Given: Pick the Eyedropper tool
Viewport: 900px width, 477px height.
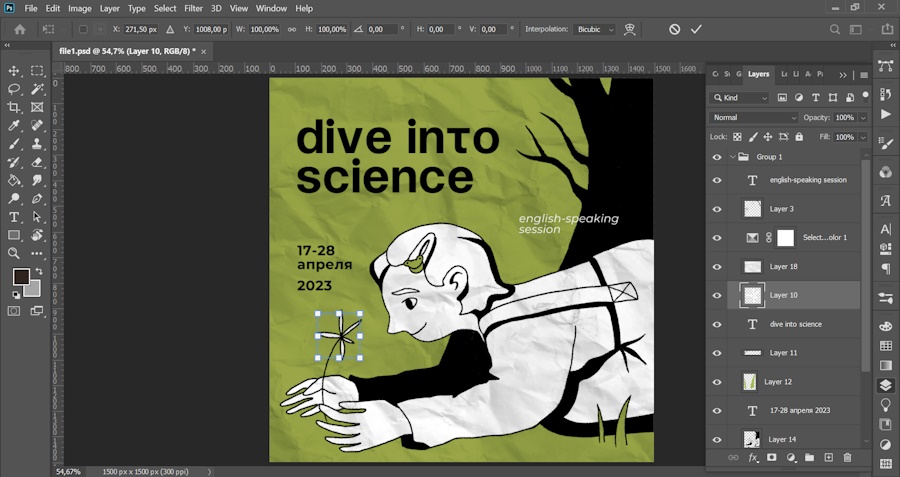Looking at the screenshot, I should point(14,126).
